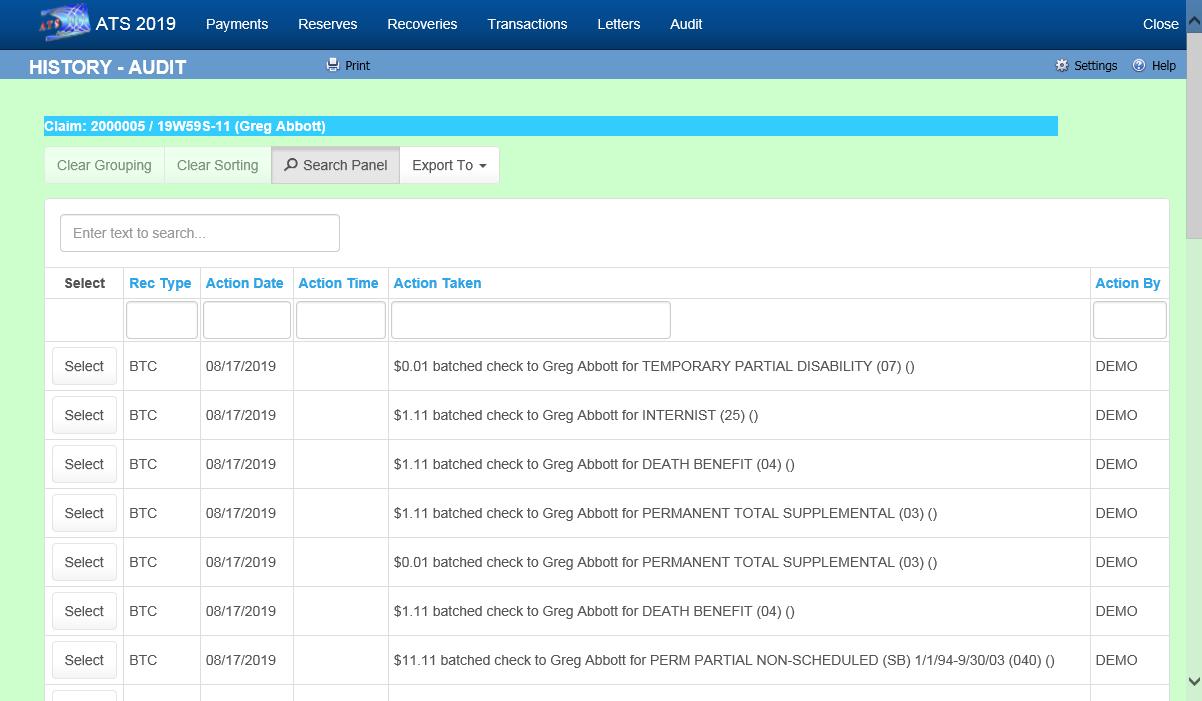Click Clear Sorting button
This screenshot has height=701, width=1202.
[217, 165]
